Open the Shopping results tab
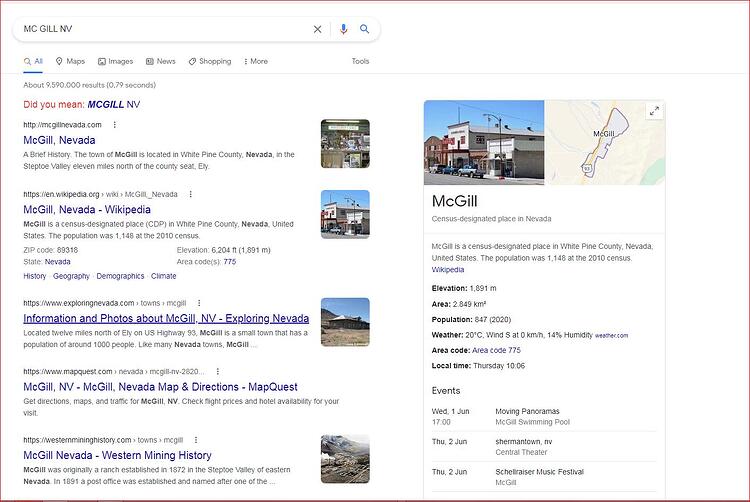This screenshot has height=502, width=750. [x=210, y=61]
